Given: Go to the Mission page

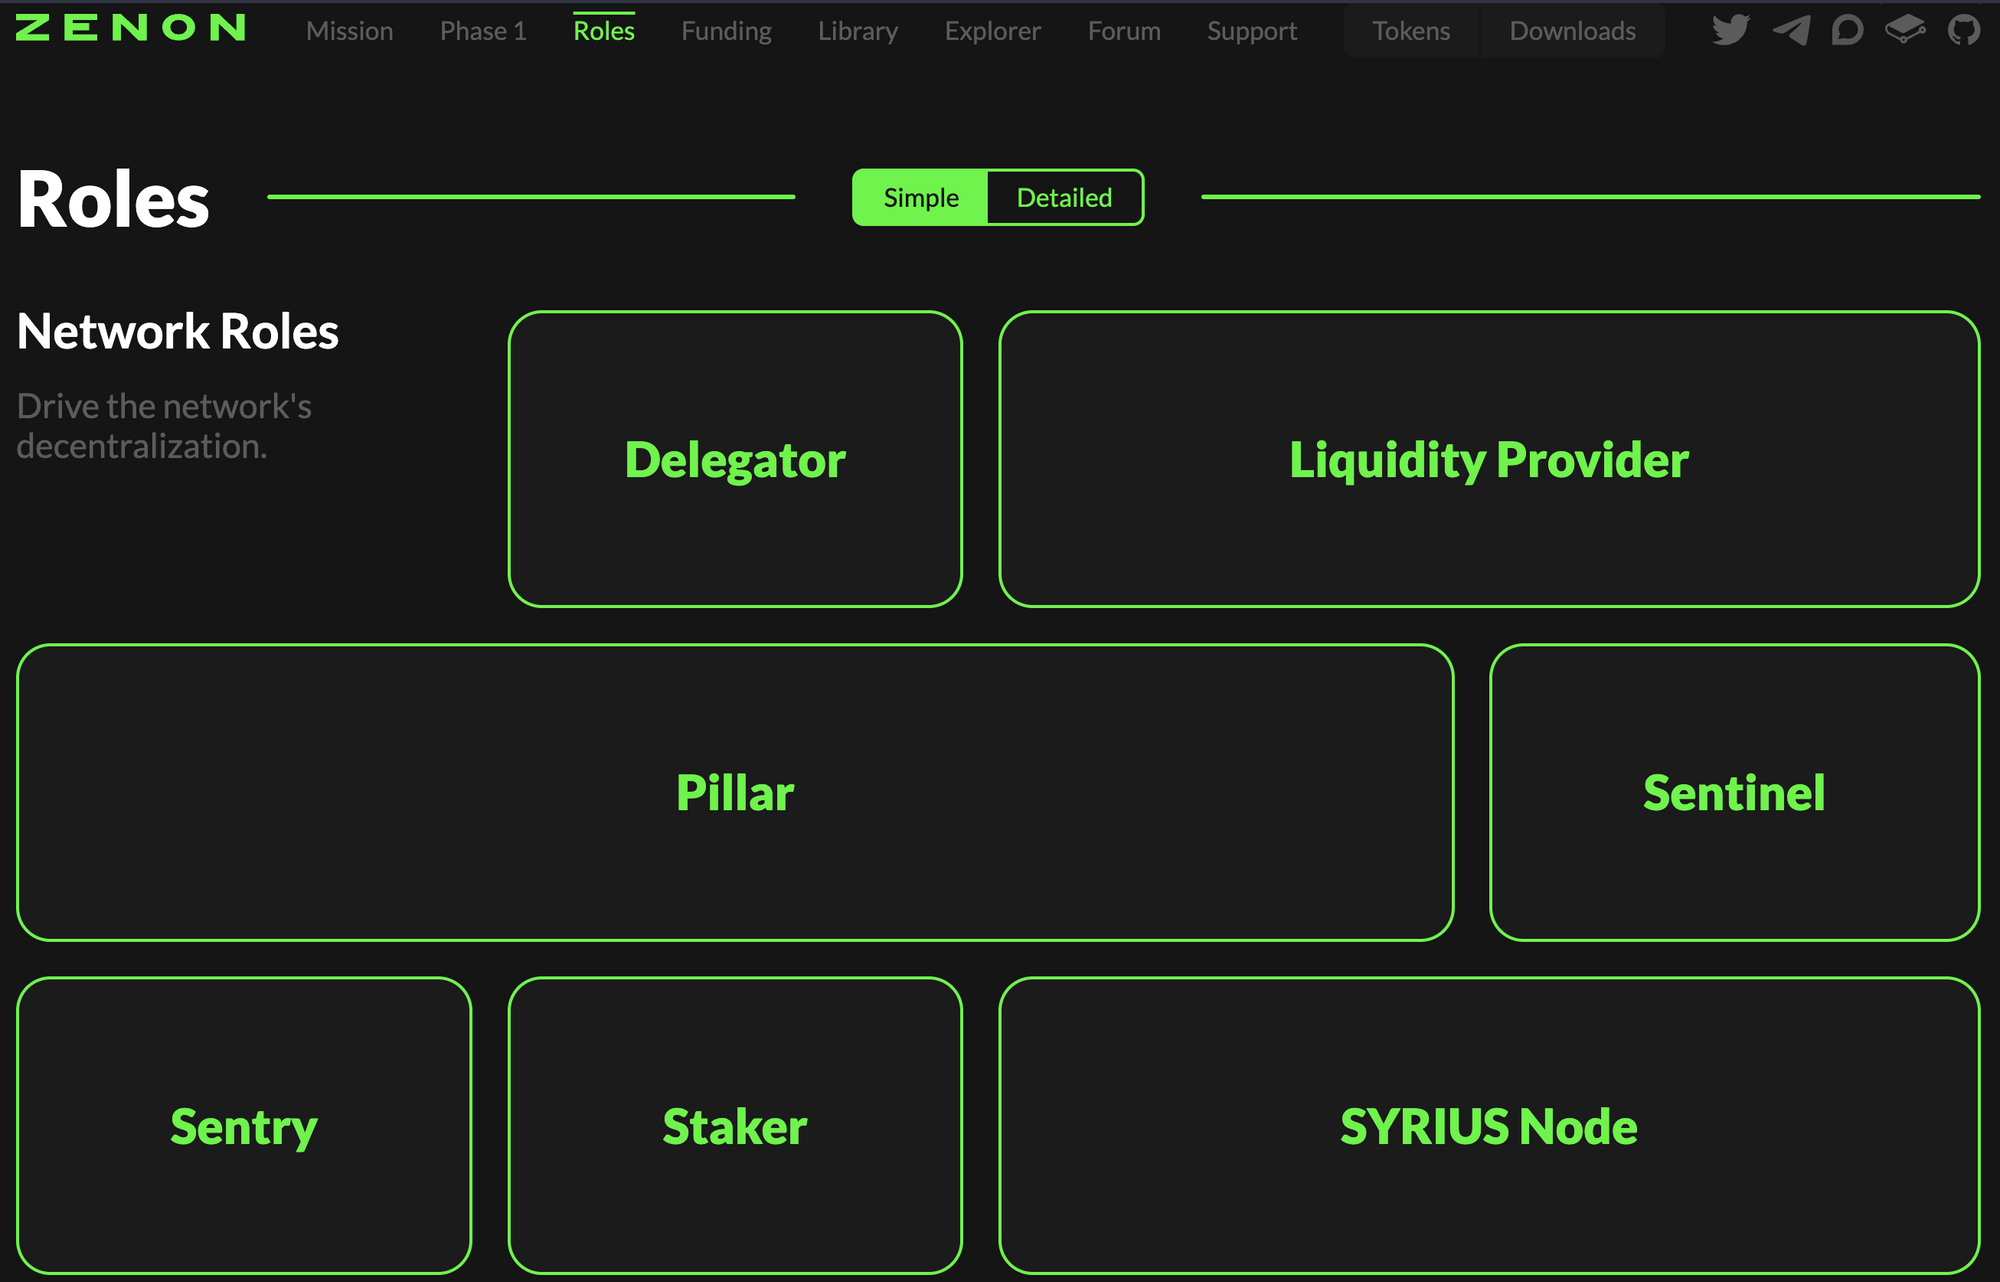Looking at the screenshot, I should [x=349, y=31].
